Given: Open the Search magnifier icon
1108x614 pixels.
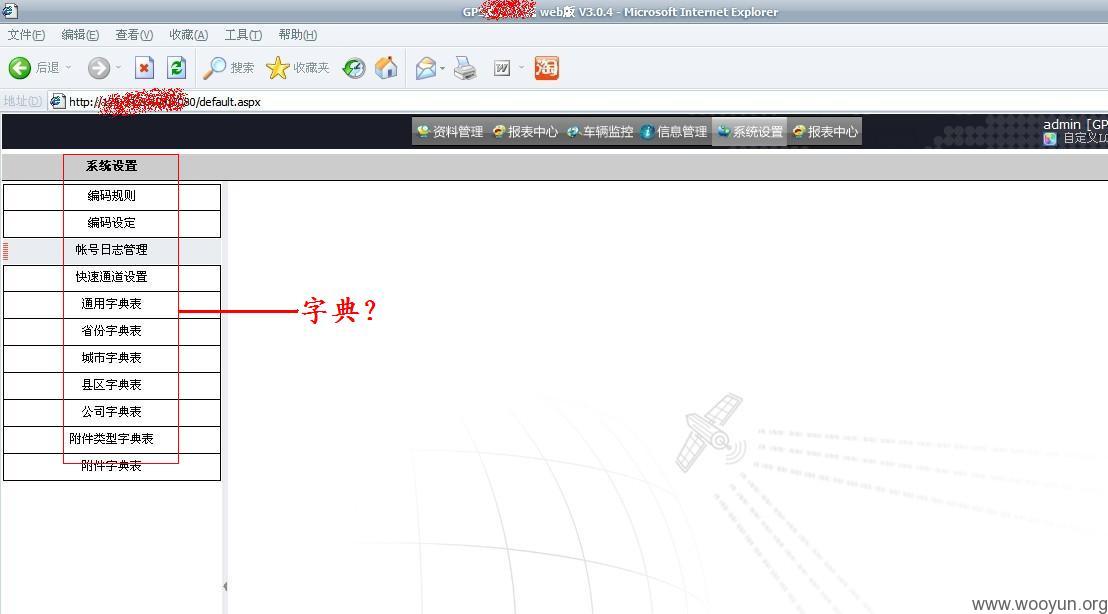Looking at the screenshot, I should click(213, 68).
